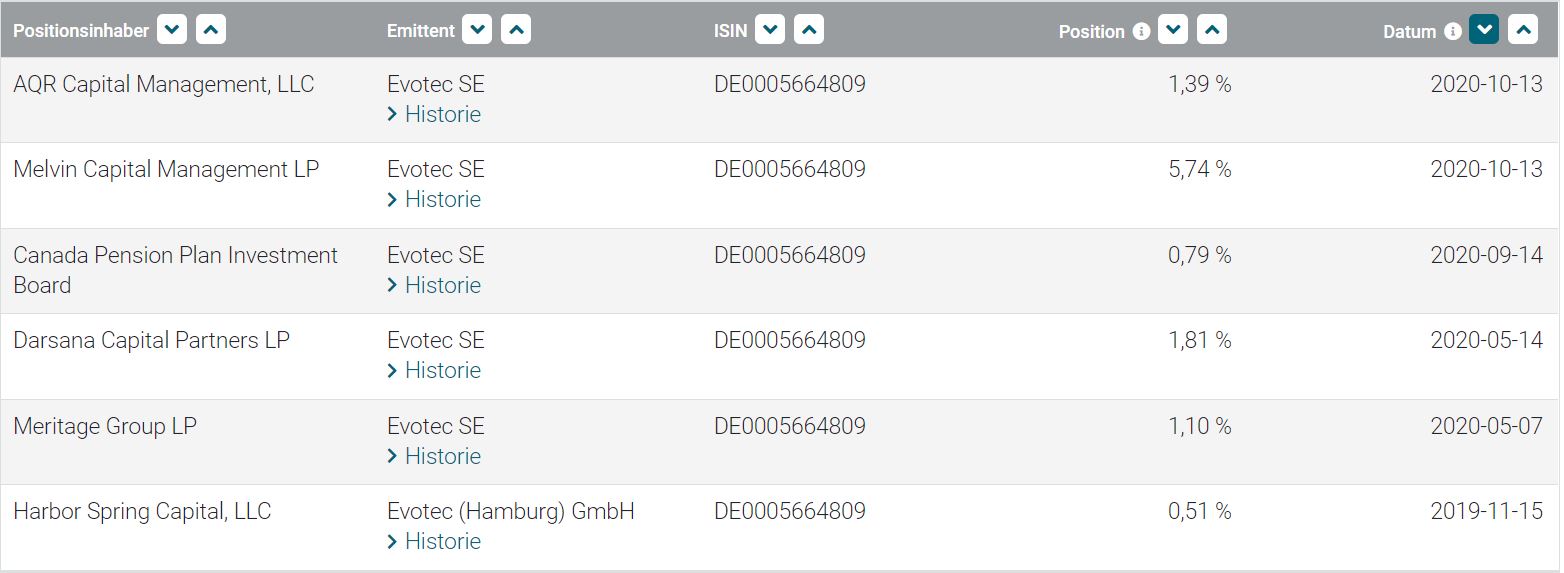Expand Historie for AQR Capital Management
The width and height of the screenshot is (1564, 573).
pyautogui.click(x=442, y=114)
